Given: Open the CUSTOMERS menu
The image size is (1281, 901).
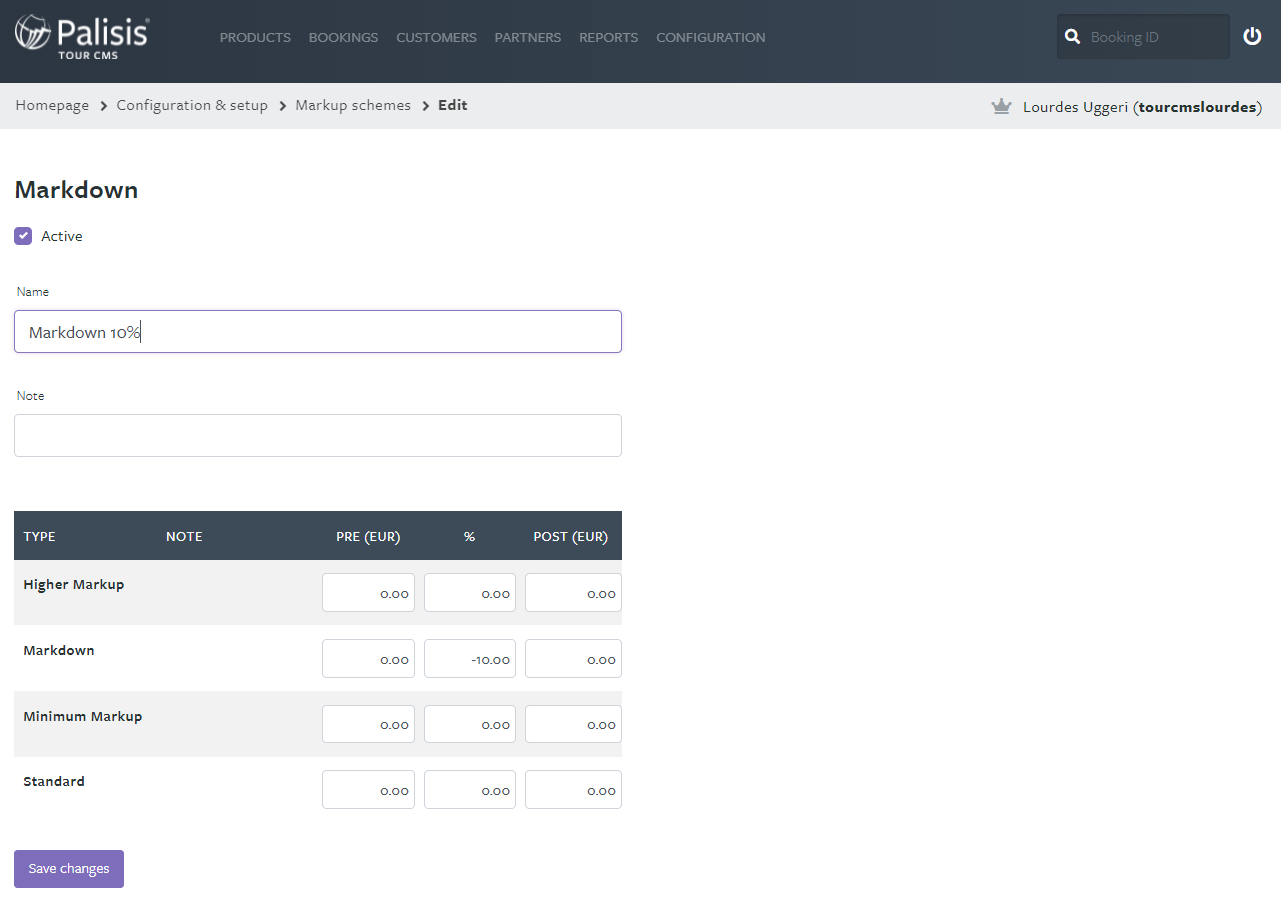Looking at the screenshot, I should coord(436,37).
